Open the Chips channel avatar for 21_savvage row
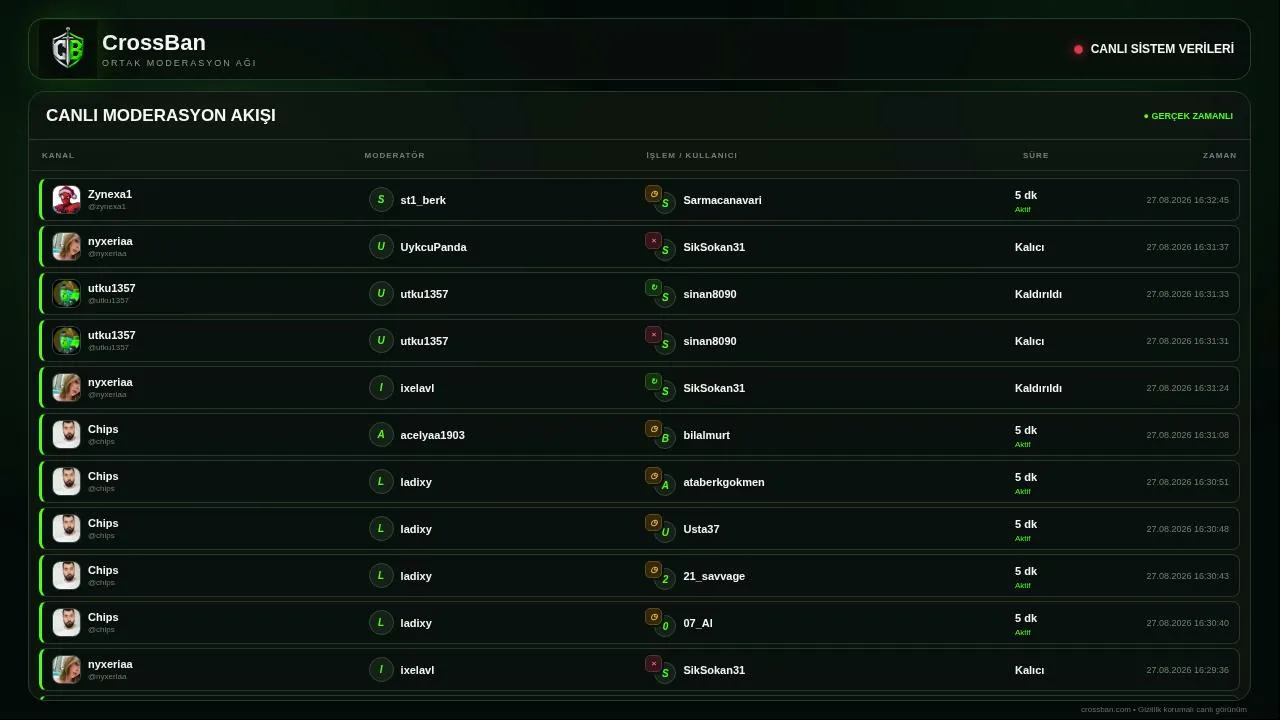1280x720 pixels. 67,576
